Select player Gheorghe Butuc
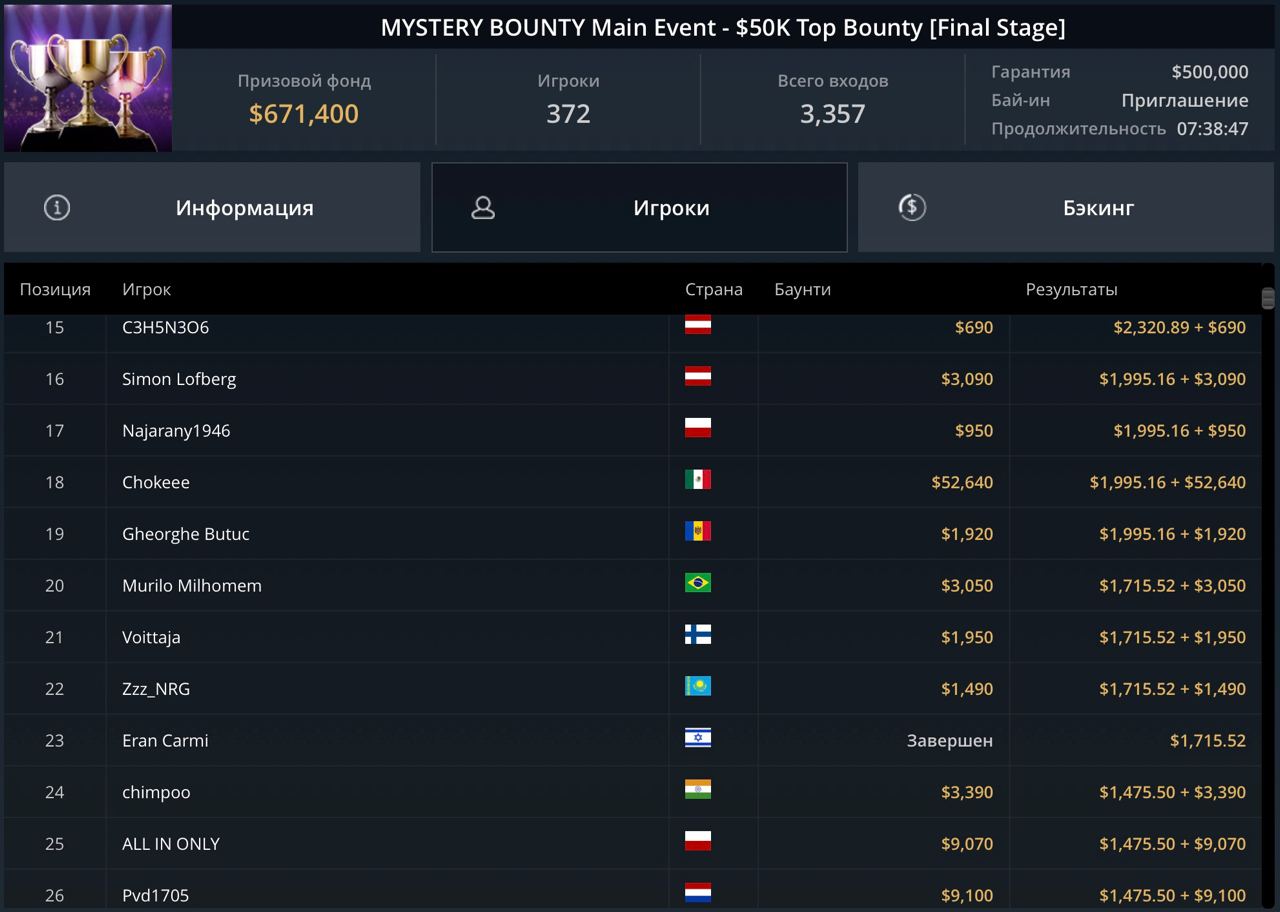Image resolution: width=1280 pixels, height=912 pixels. (186, 534)
